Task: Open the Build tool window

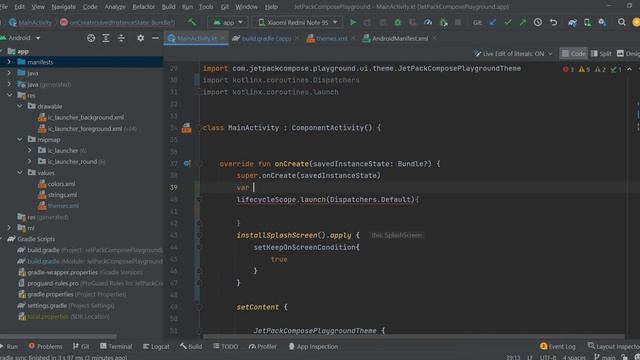Action: [x=191, y=347]
